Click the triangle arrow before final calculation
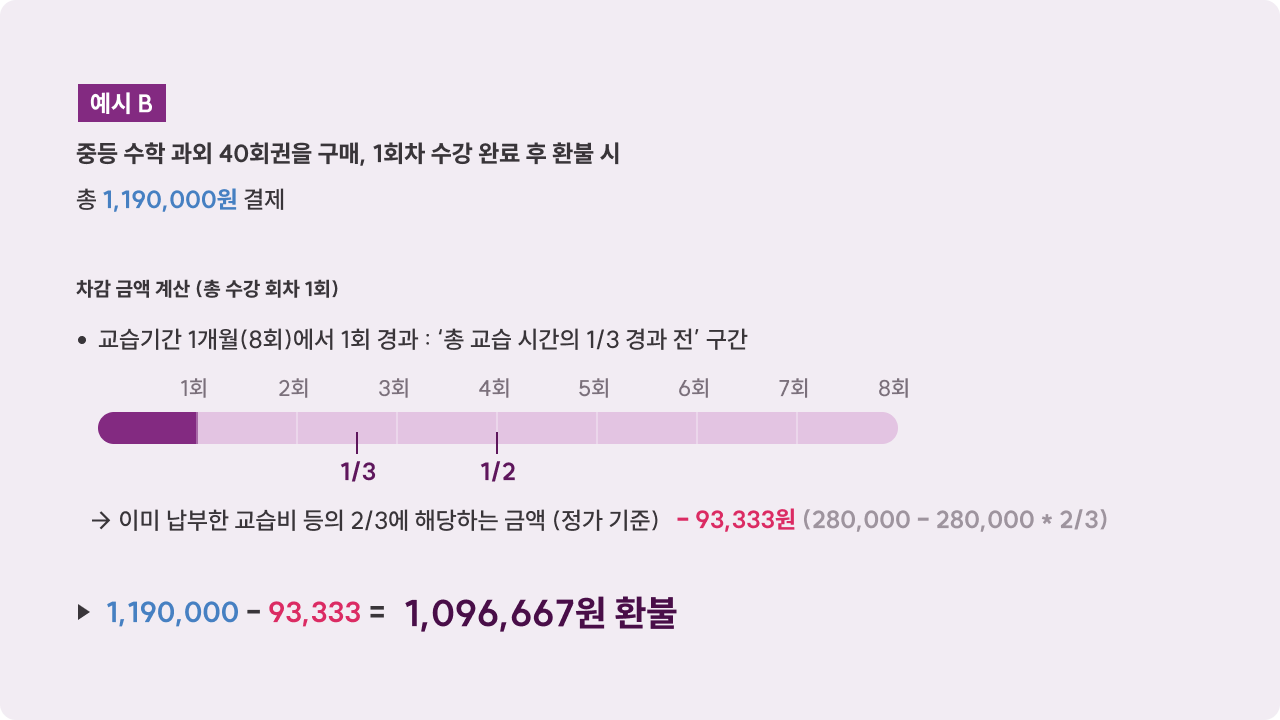The width and height of the screenshot is (1280, 720). point(84,612)
